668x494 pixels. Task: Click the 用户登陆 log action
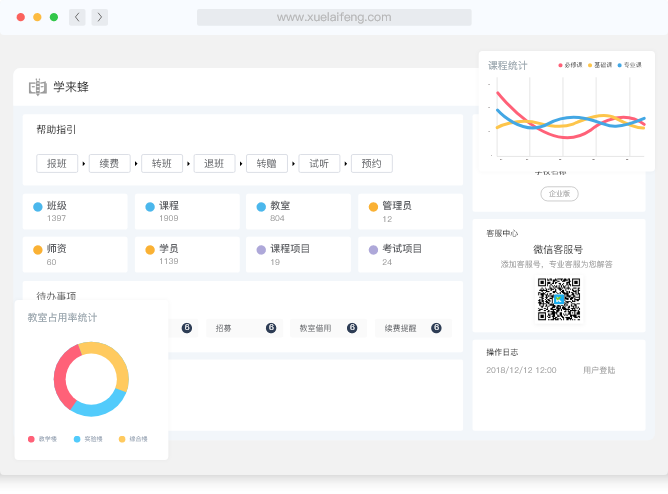pyautogui.click(x=599, y=370)
